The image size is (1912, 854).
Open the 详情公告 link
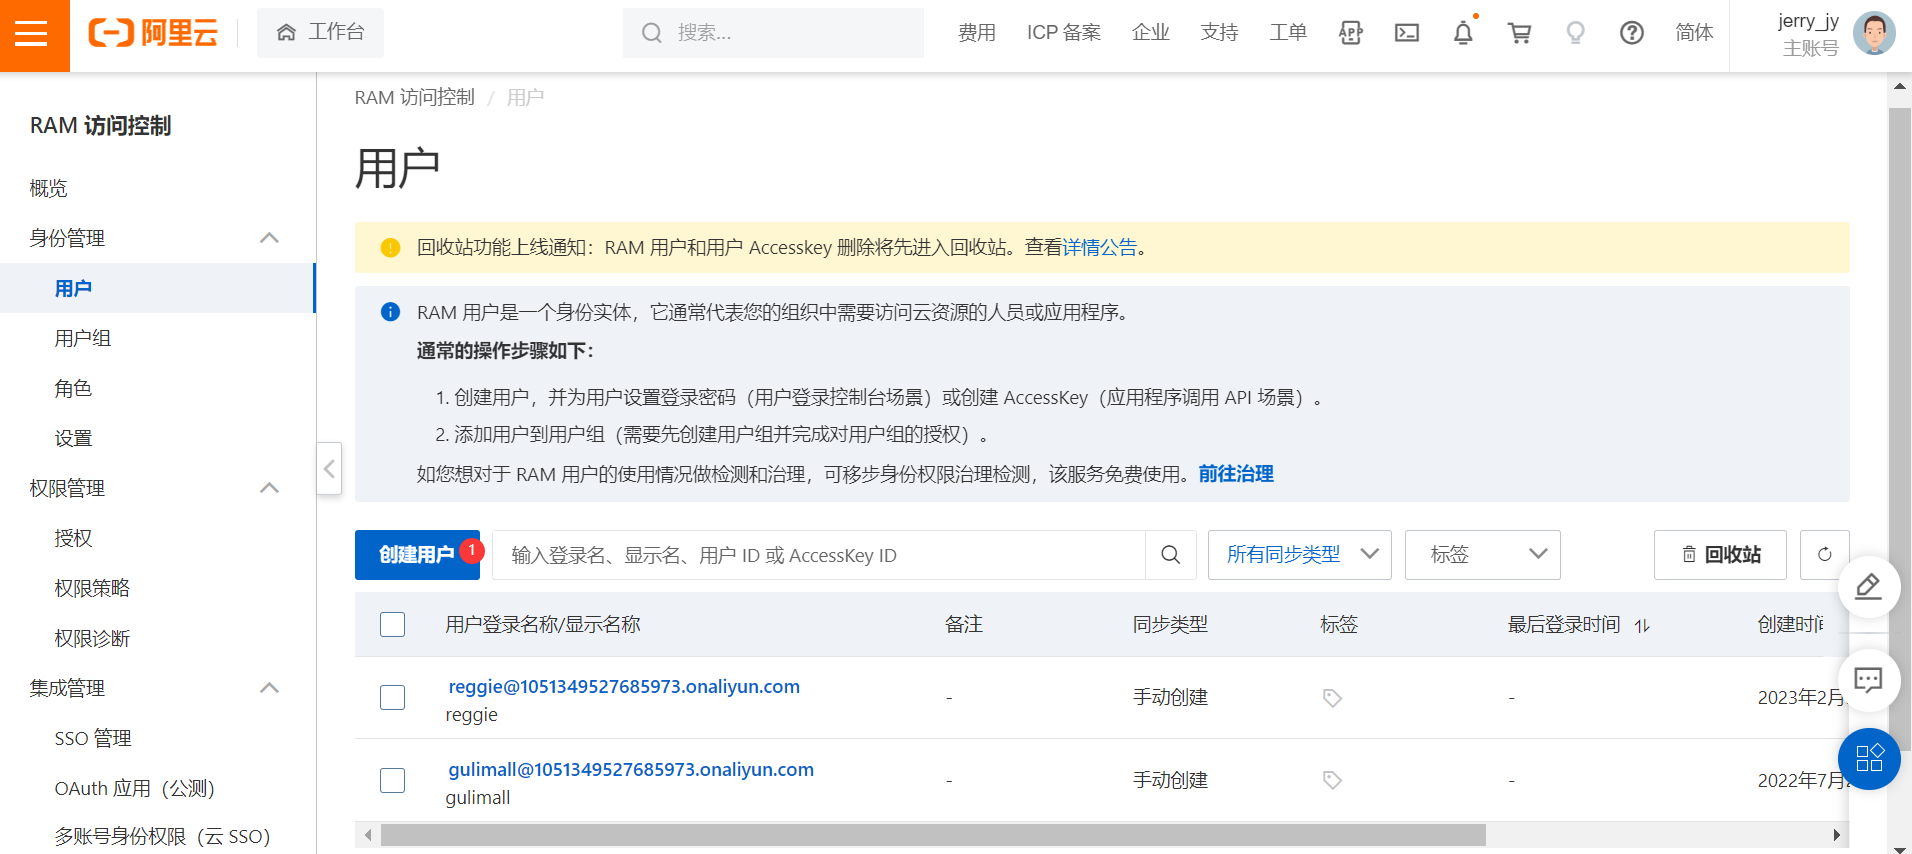pyautogui.click(x=1100, y=248)
